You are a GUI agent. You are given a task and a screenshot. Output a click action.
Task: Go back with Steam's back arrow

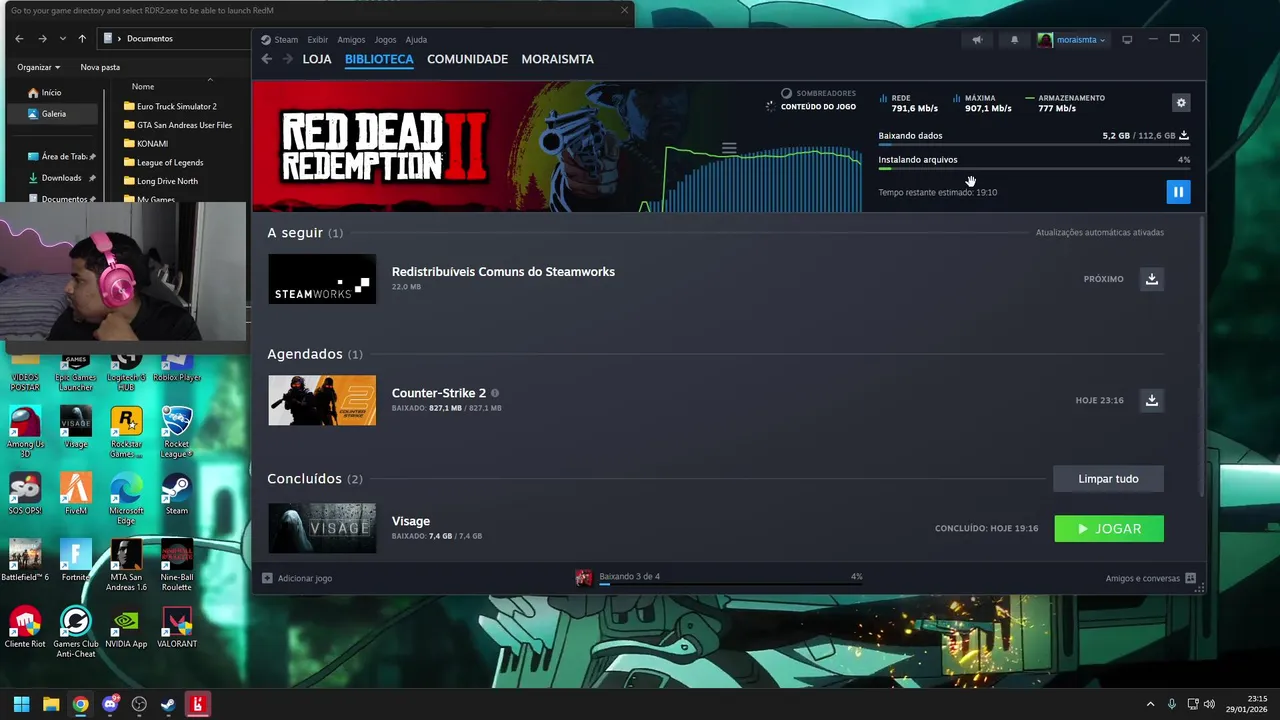267,59
